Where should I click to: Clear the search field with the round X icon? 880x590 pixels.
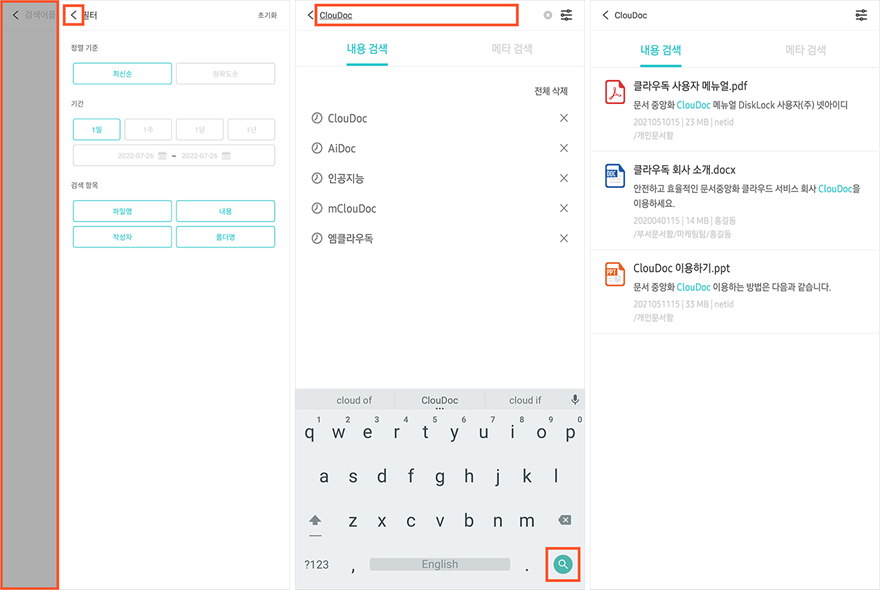tap(548, 15)
